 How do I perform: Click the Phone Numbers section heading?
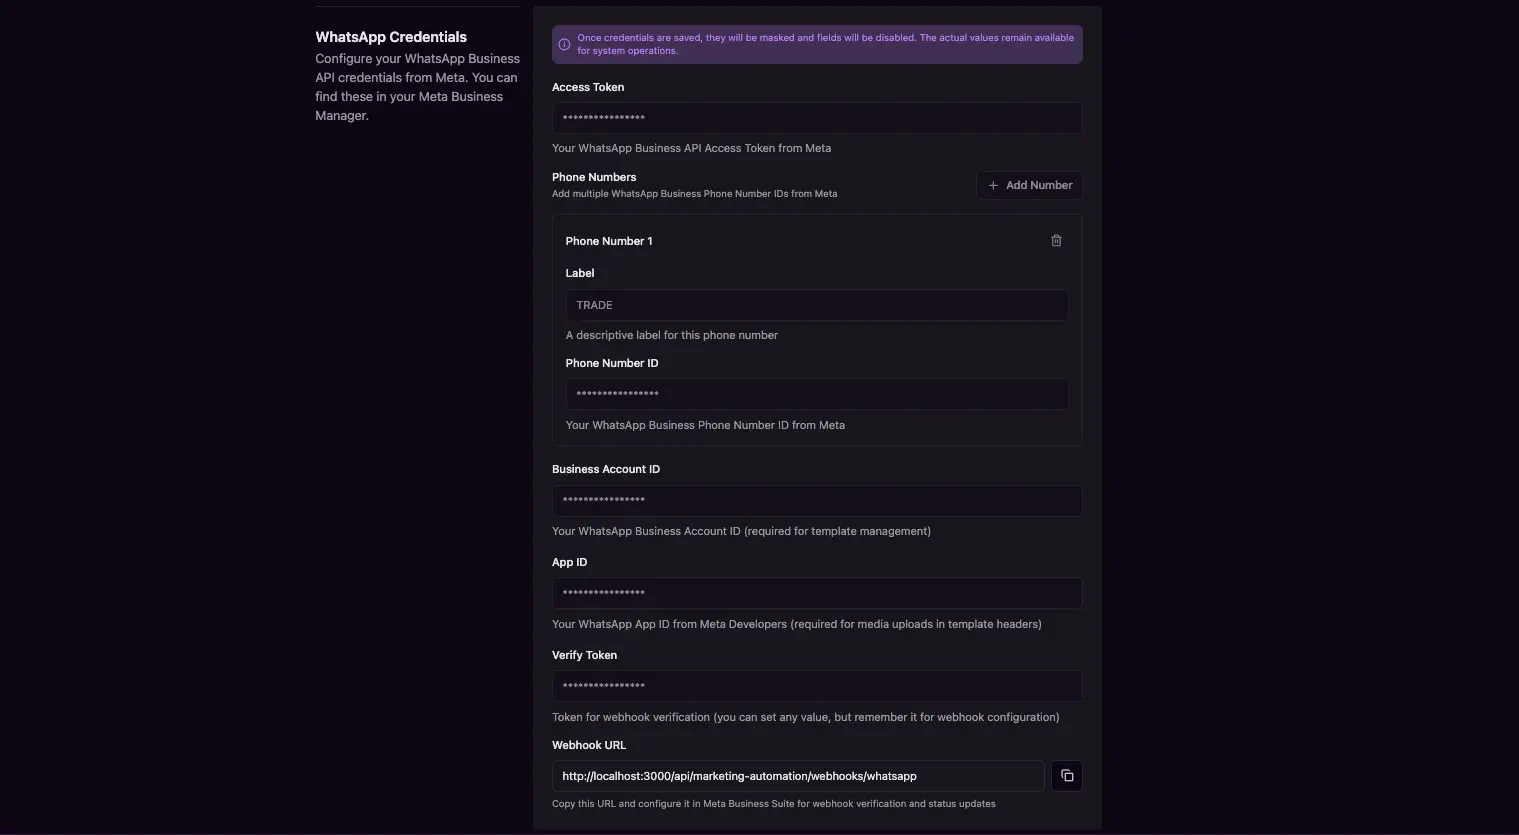tap(594, 177)
